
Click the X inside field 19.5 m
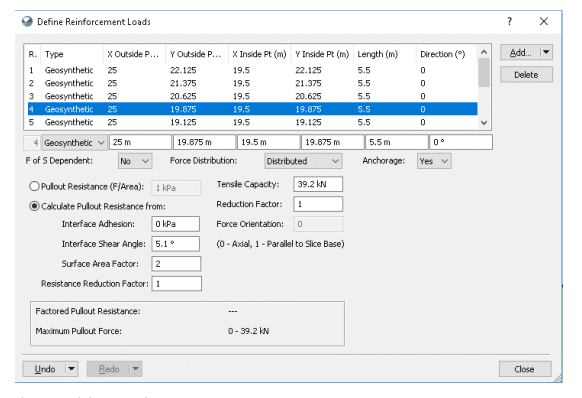269,142
